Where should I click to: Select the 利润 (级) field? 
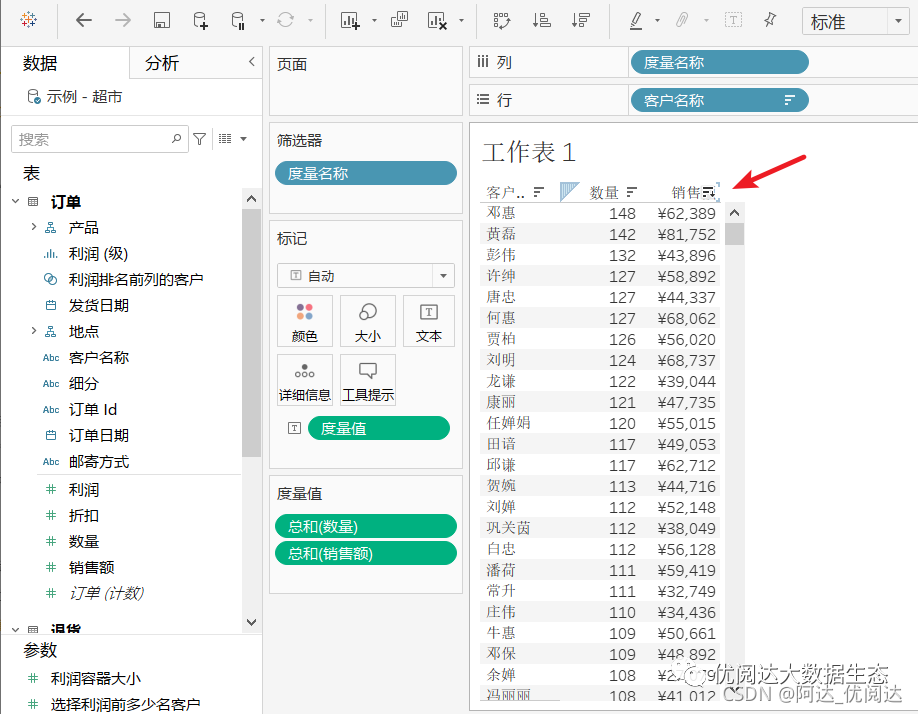(98, 253)
